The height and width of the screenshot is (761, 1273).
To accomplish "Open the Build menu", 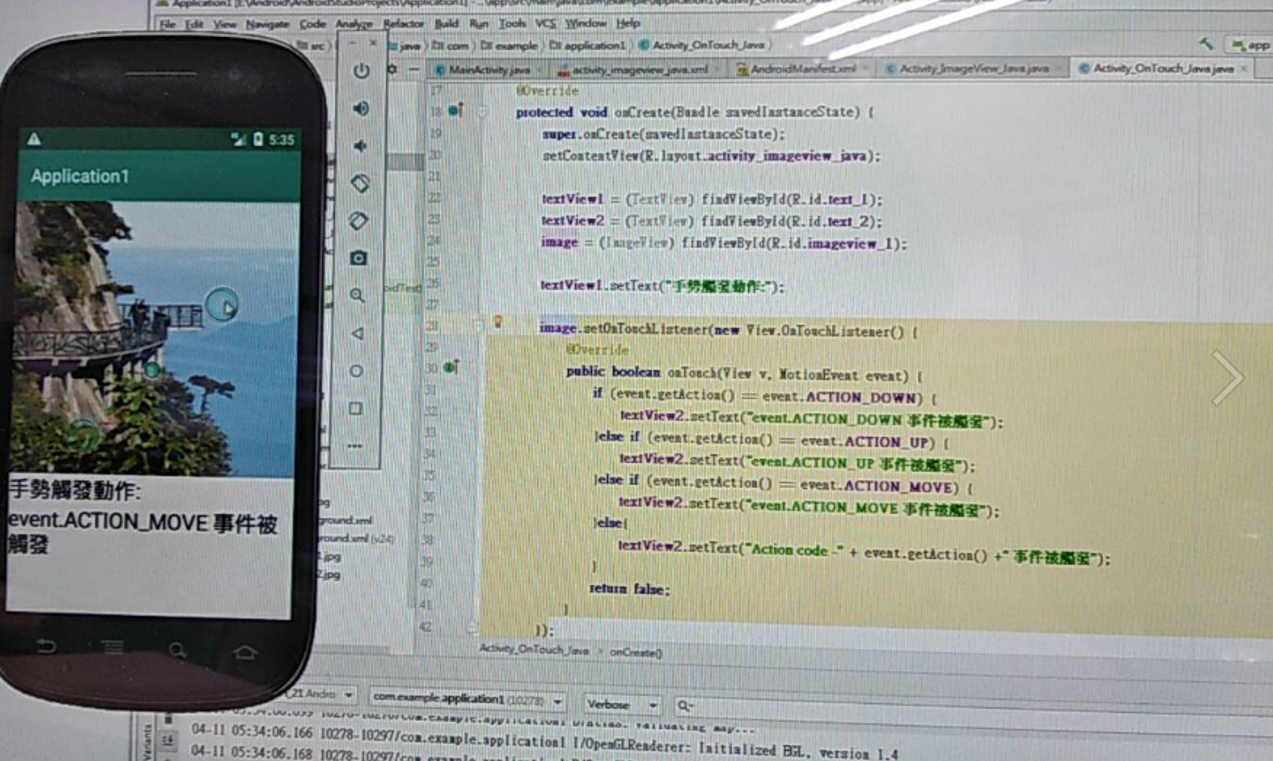I will pyautogui.click(x=447, y=23).
